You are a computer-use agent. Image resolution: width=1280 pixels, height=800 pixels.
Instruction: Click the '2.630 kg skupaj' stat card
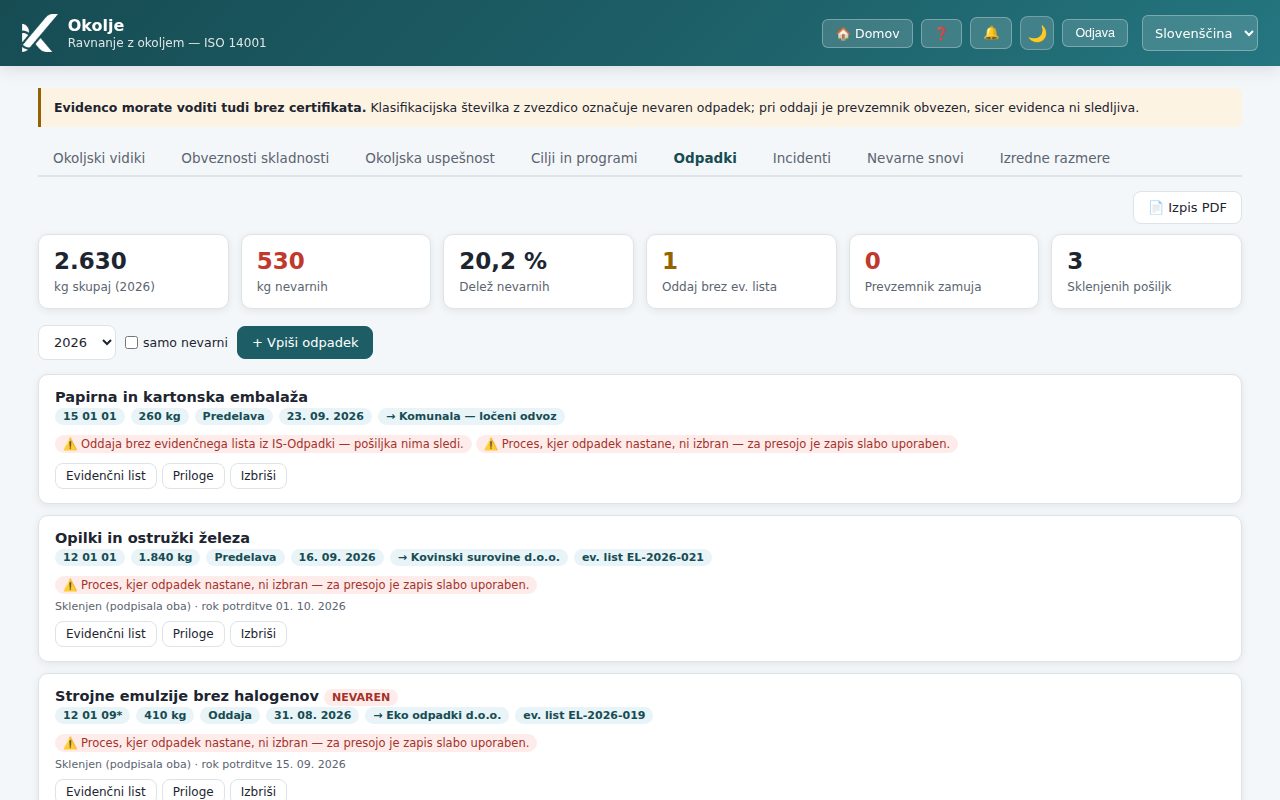133,272
